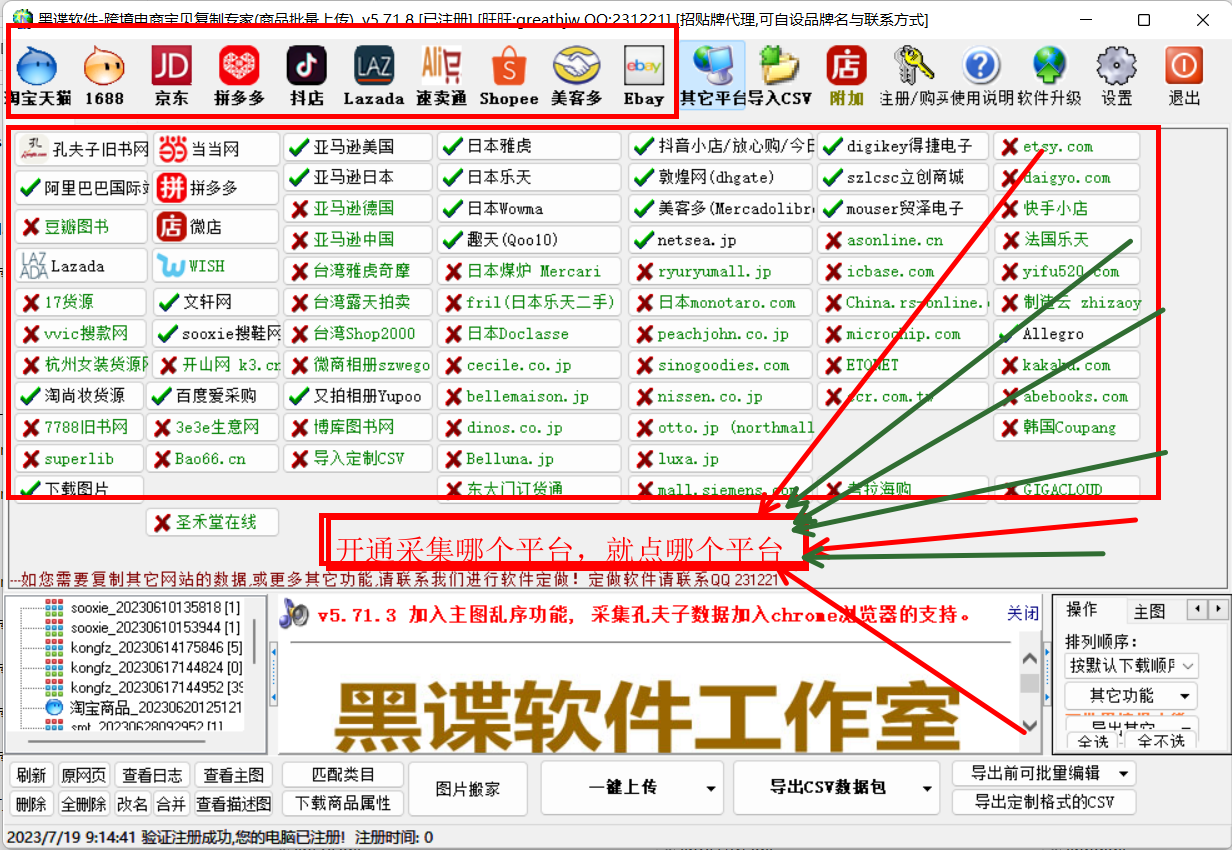1232x850 pixels.
Task: Start 软件升级 from the toolbar
Action: [x=1049, y=76]
